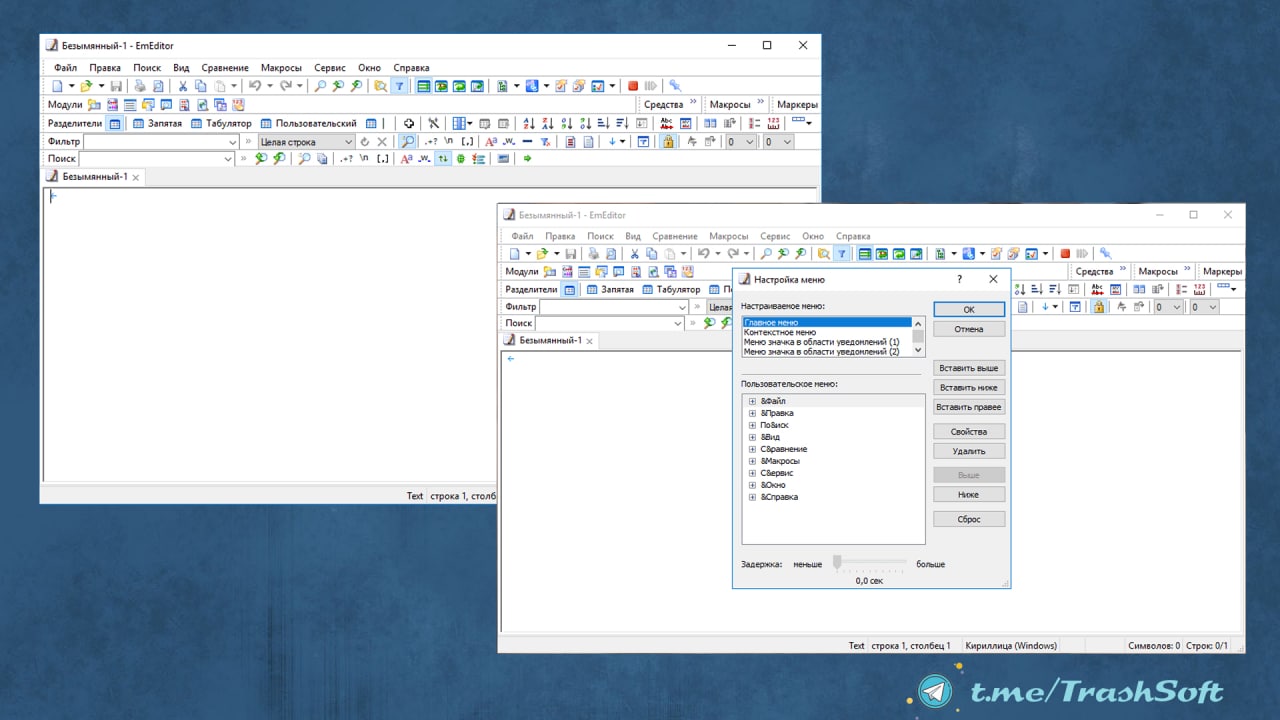The width and height of the screenshot is (1280, 720).
Task: Select Контекстное меню in the Настраиваемое меню list
Action: pyautogui.click(x=780, y=332)
